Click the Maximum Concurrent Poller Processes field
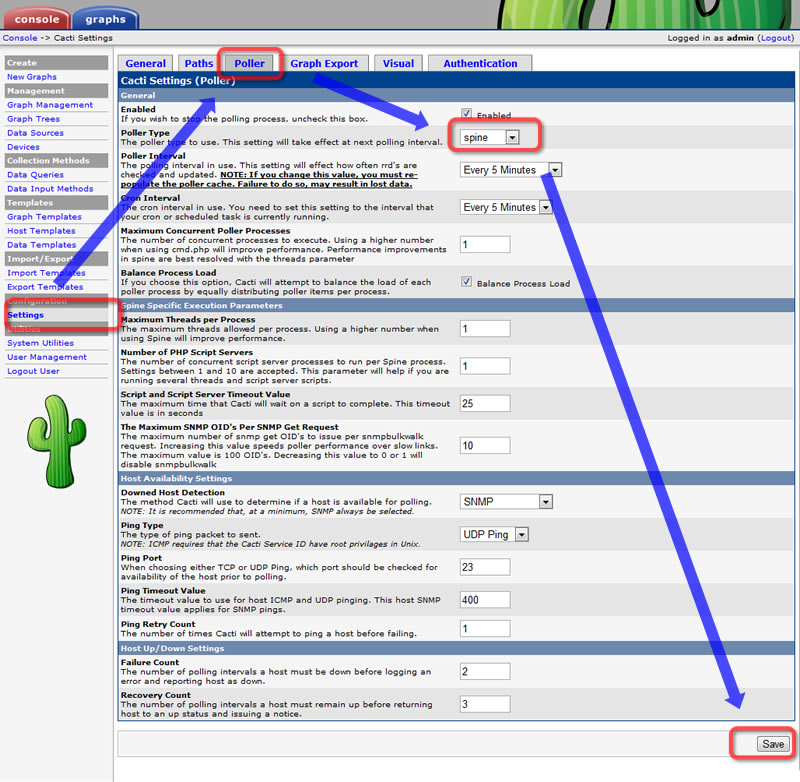This screenshot has height=782, width=800. tap(485, 244)
